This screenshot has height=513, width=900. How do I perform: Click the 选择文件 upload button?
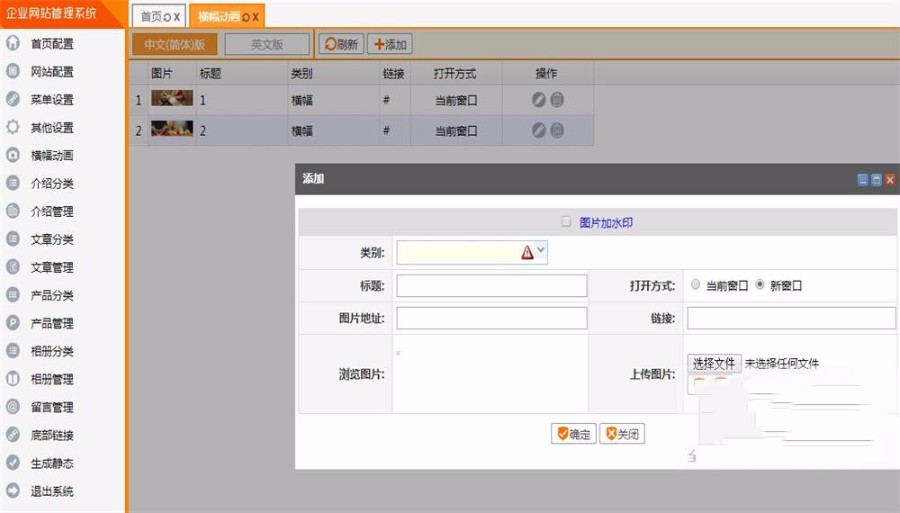714,363
